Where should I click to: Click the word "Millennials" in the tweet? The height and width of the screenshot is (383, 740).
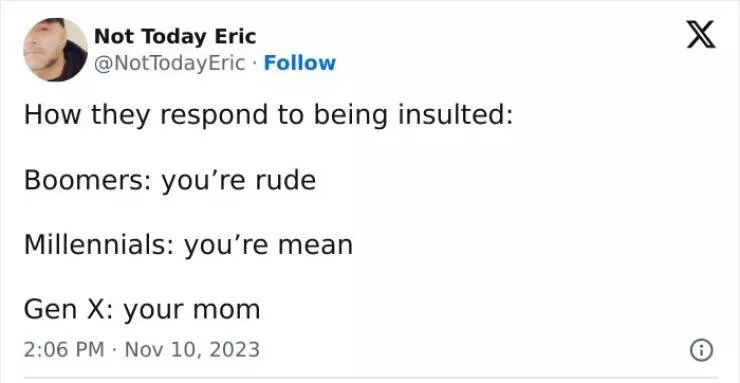[x=95, y=245]
